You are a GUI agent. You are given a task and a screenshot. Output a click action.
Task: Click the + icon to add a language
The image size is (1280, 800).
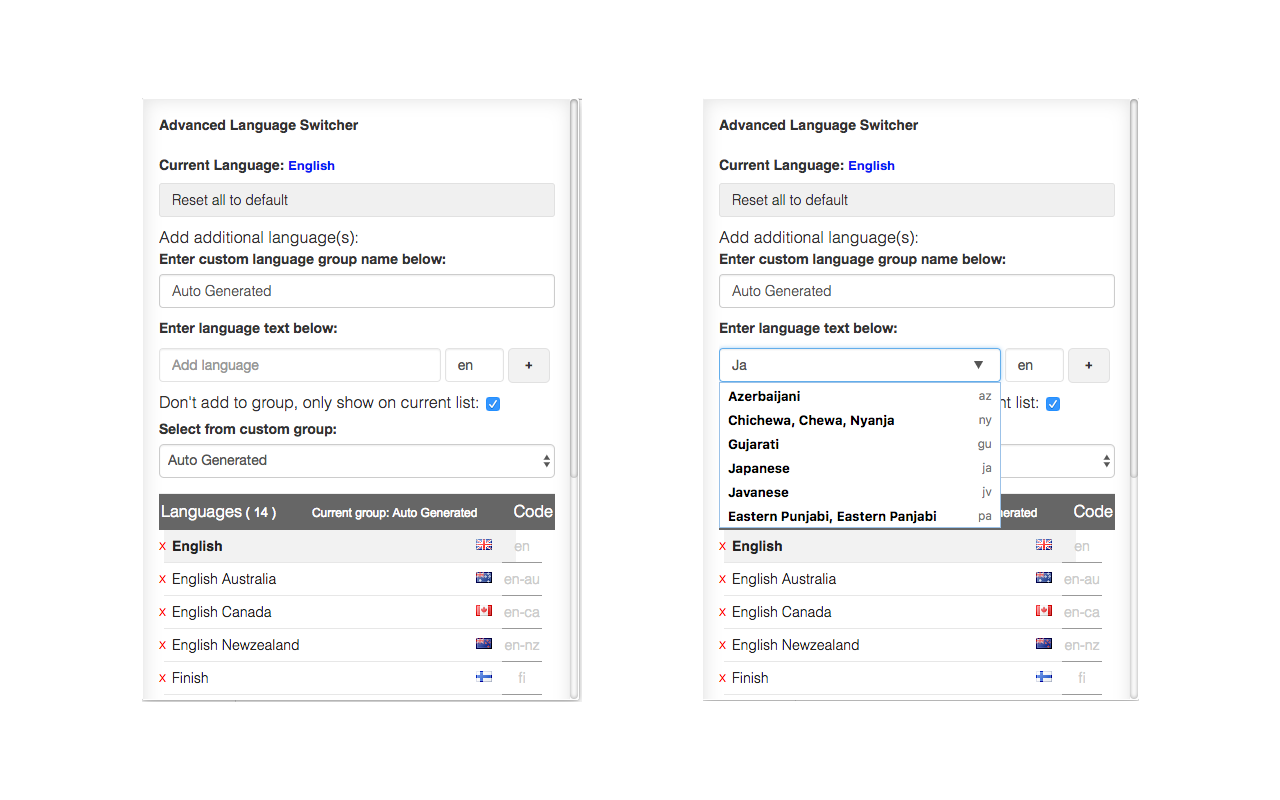[x=529, y=365]
